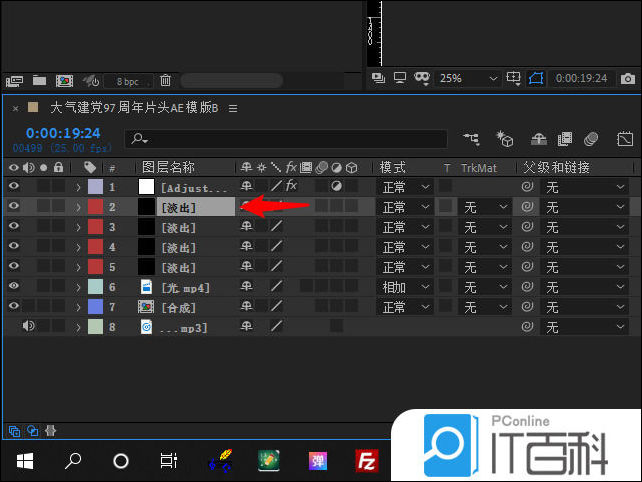
Task: Hide layer 4 淡出 with eye icon
Action: 14,246
